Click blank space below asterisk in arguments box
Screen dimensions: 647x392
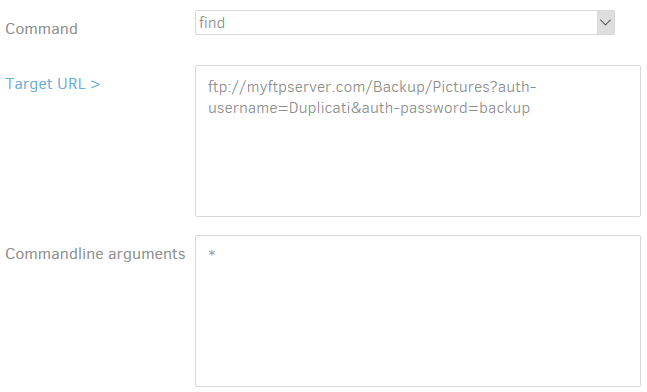point(418,322)
